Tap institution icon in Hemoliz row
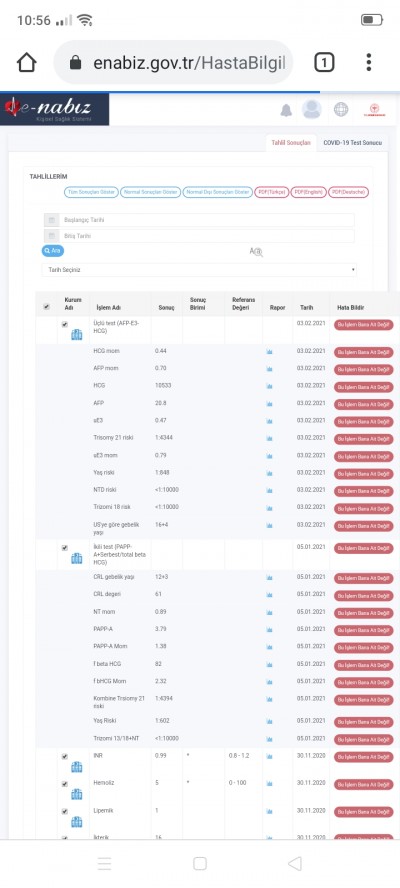Image resolution: width=400 pixels, height=888 pixels. click(76, 794)
